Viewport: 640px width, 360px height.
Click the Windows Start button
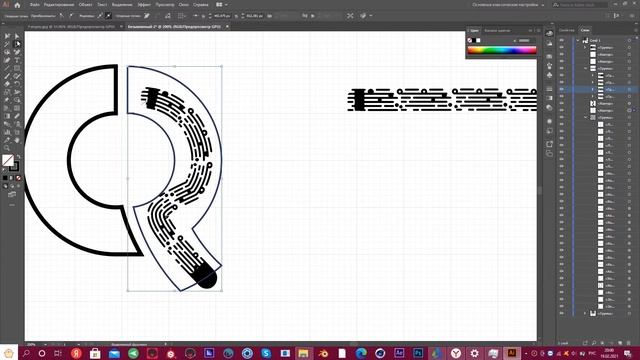[x=9, y=353]
